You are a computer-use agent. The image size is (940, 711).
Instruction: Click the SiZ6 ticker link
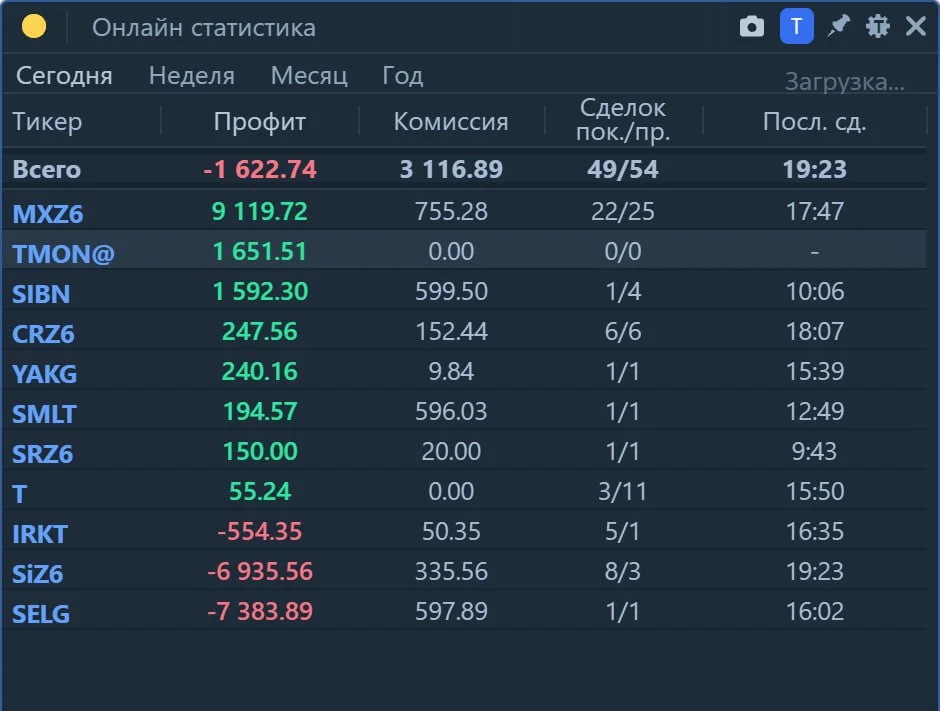point(37,574)
